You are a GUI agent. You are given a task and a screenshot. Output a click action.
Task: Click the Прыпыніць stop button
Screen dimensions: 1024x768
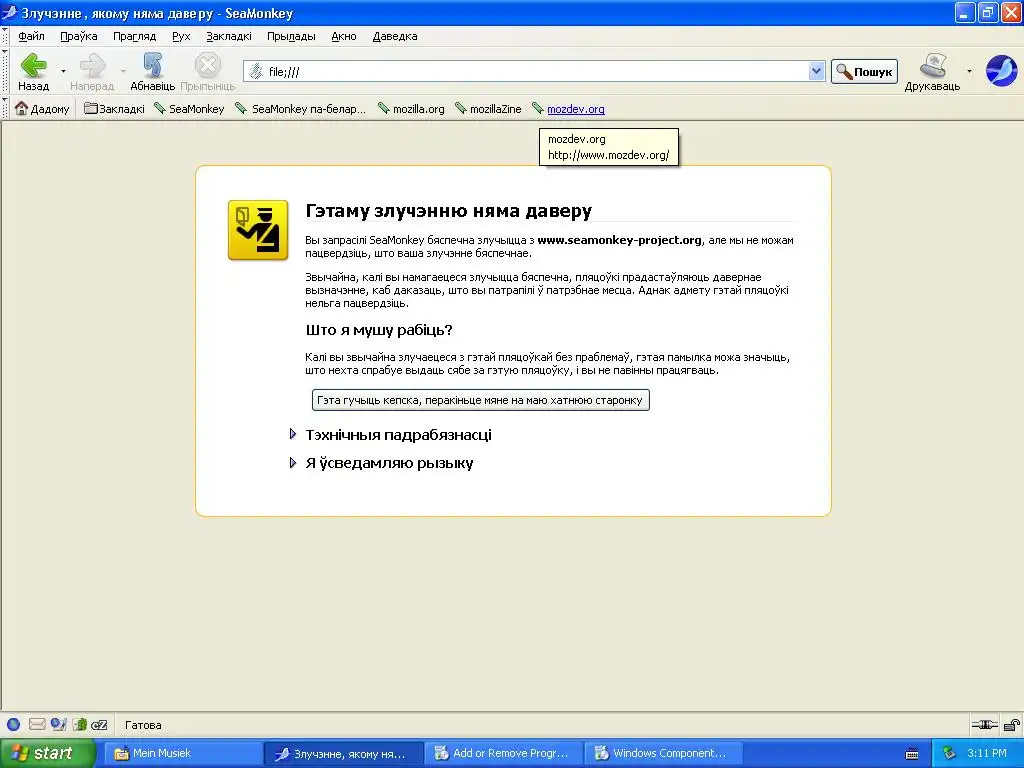point(208,71)
